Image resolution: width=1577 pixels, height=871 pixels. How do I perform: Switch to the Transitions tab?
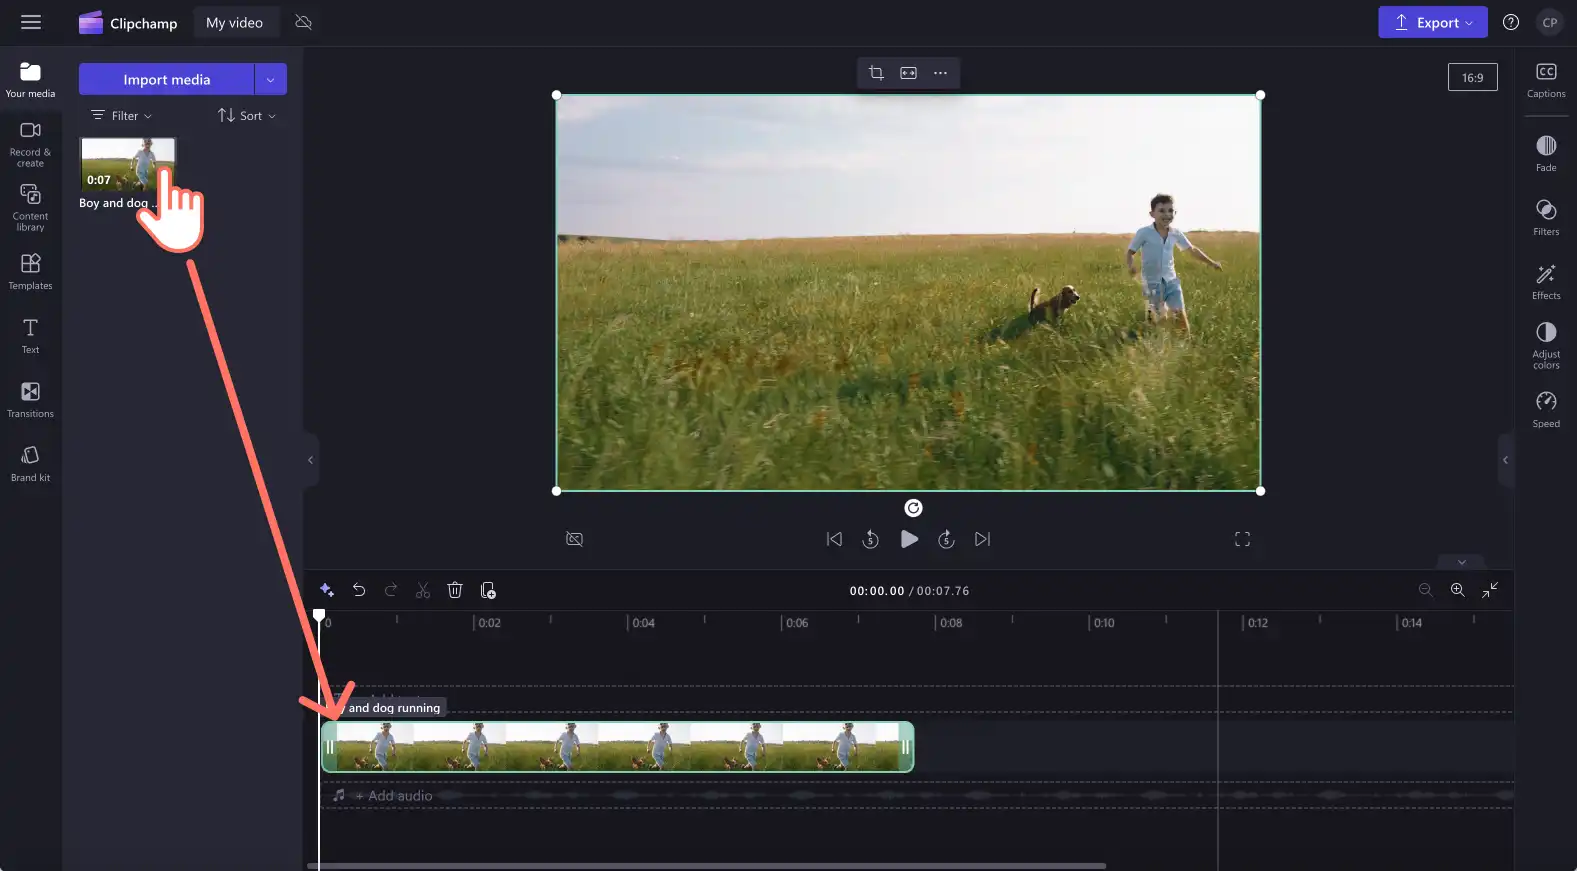point(30,400)
